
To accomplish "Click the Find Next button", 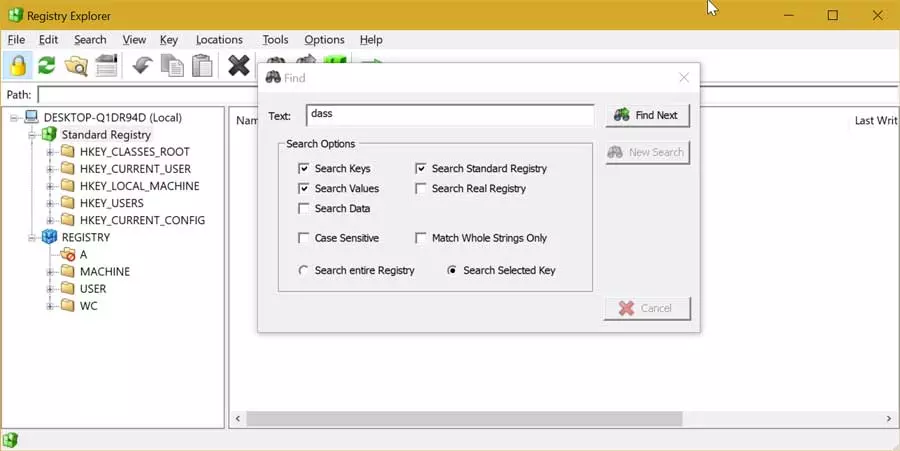I will pos(647,115).
